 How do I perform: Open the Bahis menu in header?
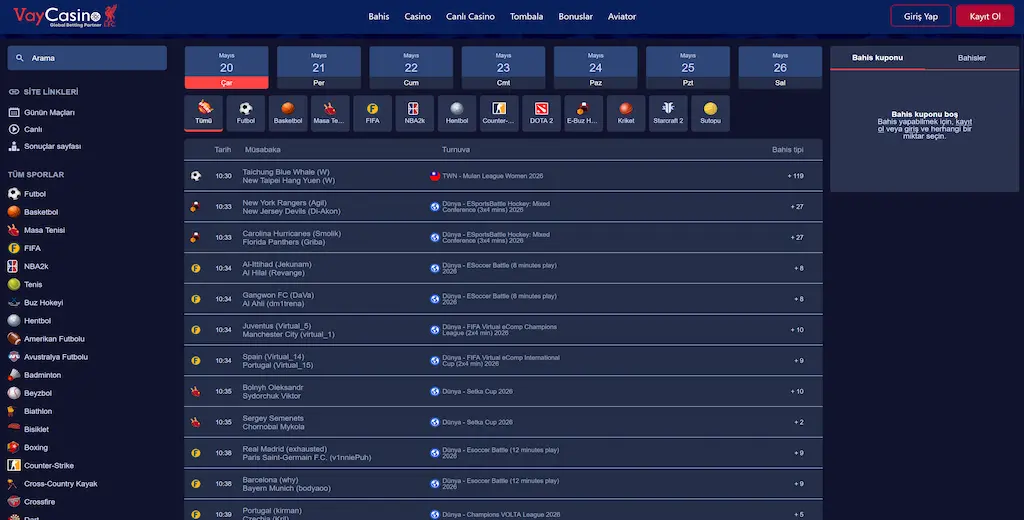(x=379, y=16)
